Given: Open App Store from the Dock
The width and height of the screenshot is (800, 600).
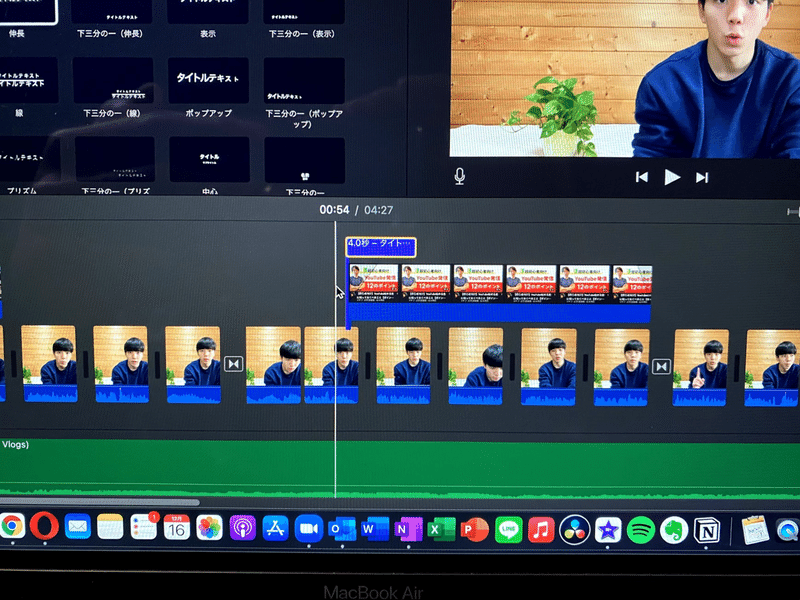Looking at the screenshot, I should coord(276,528).
